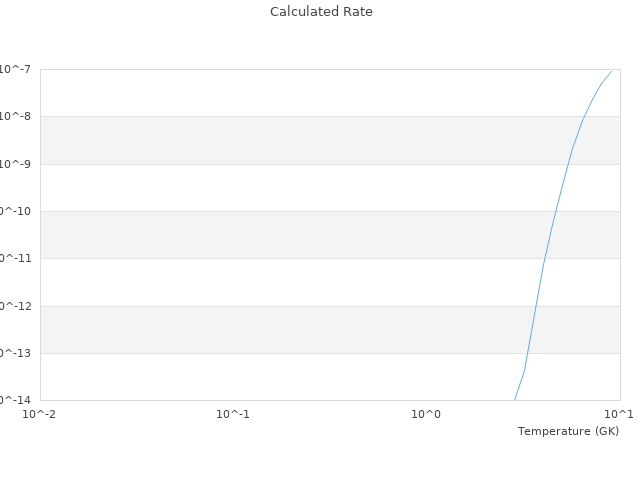Click the 10^-8 y-axis label
This screenshot has height=480, width=640.
(x=16, y=116)
